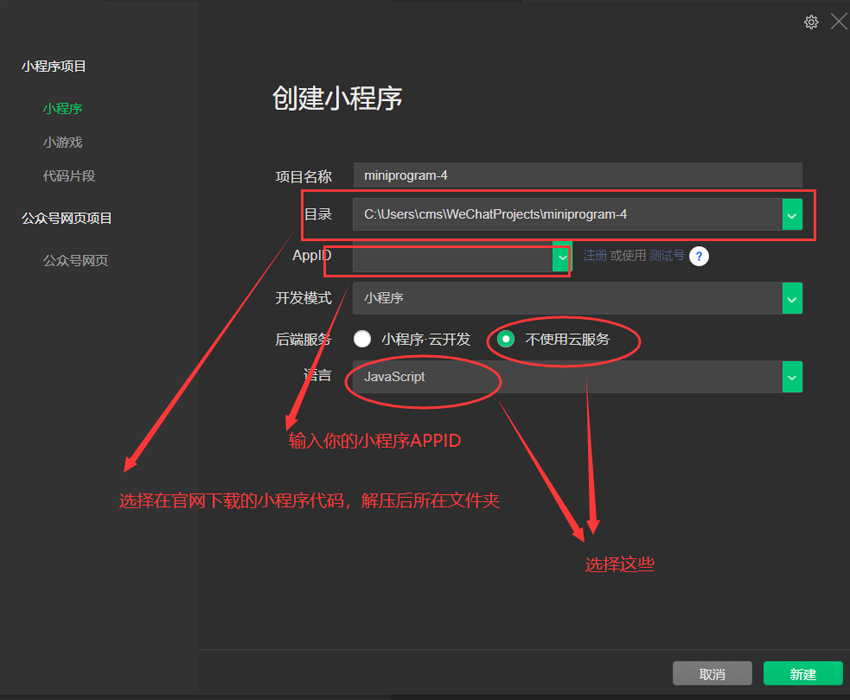The width and height of the screenshot is (850, 700).
Task: Expand the AppID dropdown arrow
Action: pos(561,257)
